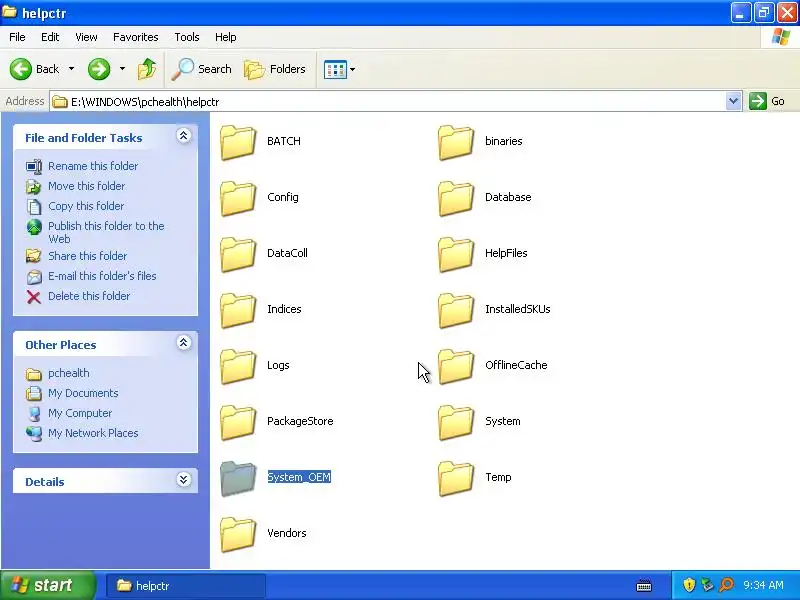800x600 pixels.
Task: Click the 9:34 AM clock
Action: pos(763,585)
